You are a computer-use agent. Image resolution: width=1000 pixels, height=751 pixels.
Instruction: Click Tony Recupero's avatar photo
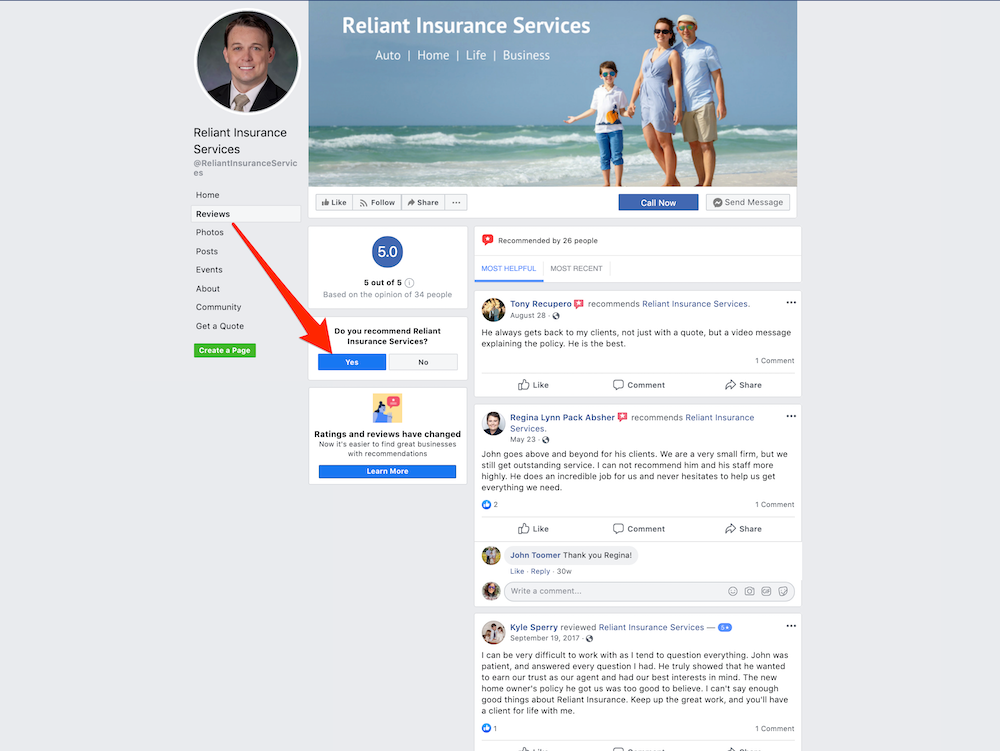click(493, 310)
